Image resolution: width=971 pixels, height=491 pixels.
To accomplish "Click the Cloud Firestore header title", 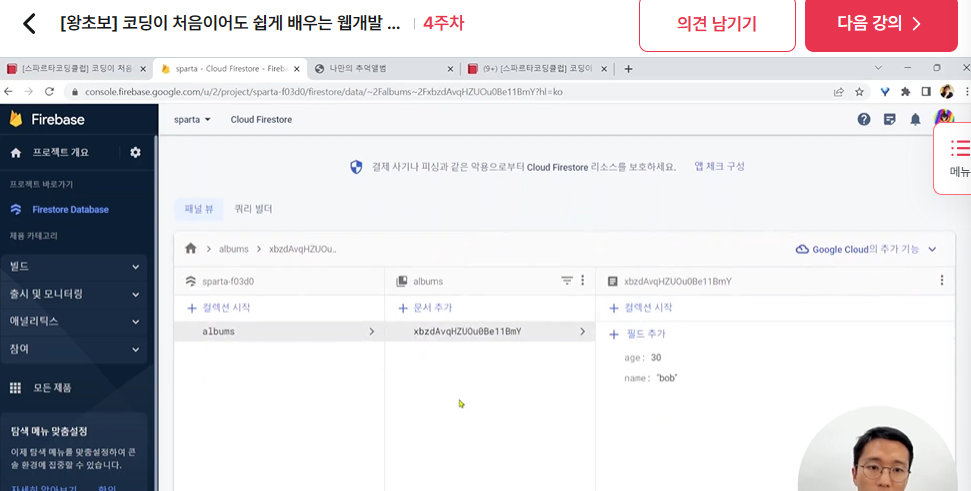I will pos(261,119).
